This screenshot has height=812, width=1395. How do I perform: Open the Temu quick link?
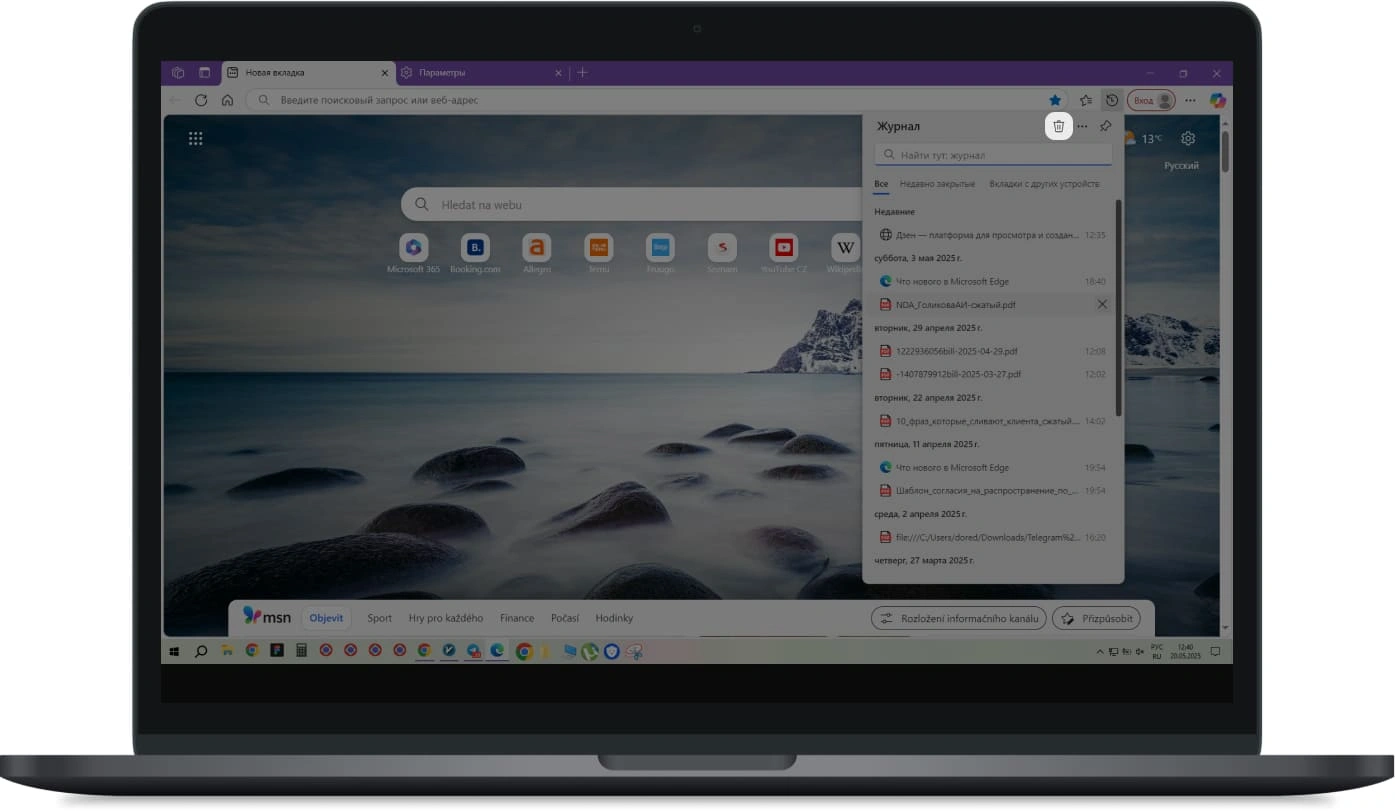pos(599,254)
